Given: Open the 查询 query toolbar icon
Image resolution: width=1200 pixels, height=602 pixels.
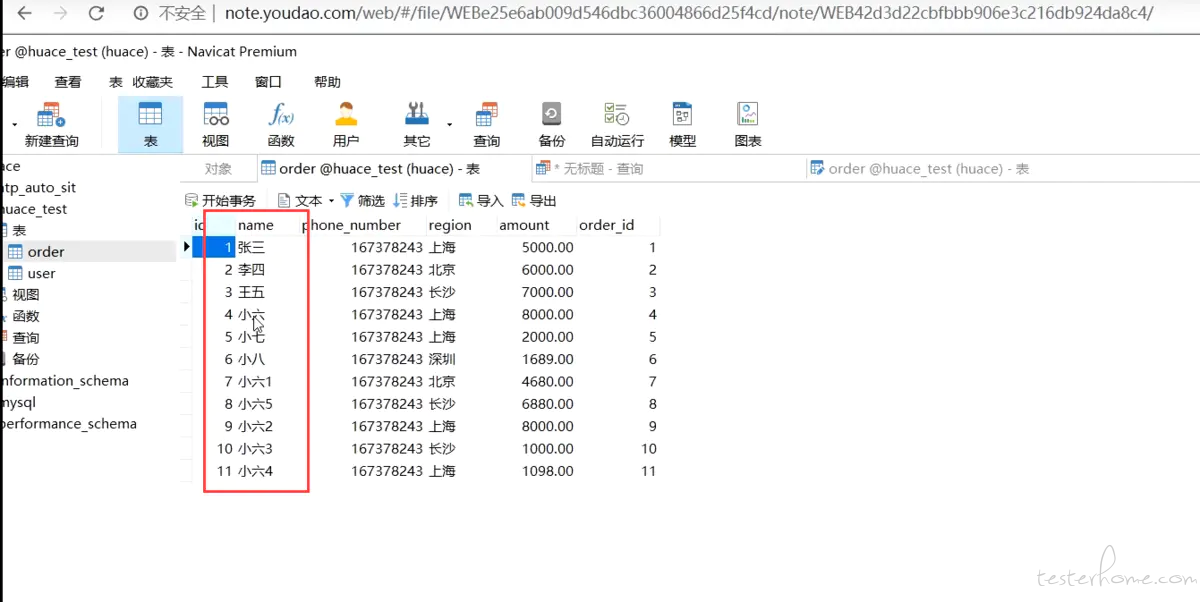Looking at the screenshot, I should (x=487, y=124).
